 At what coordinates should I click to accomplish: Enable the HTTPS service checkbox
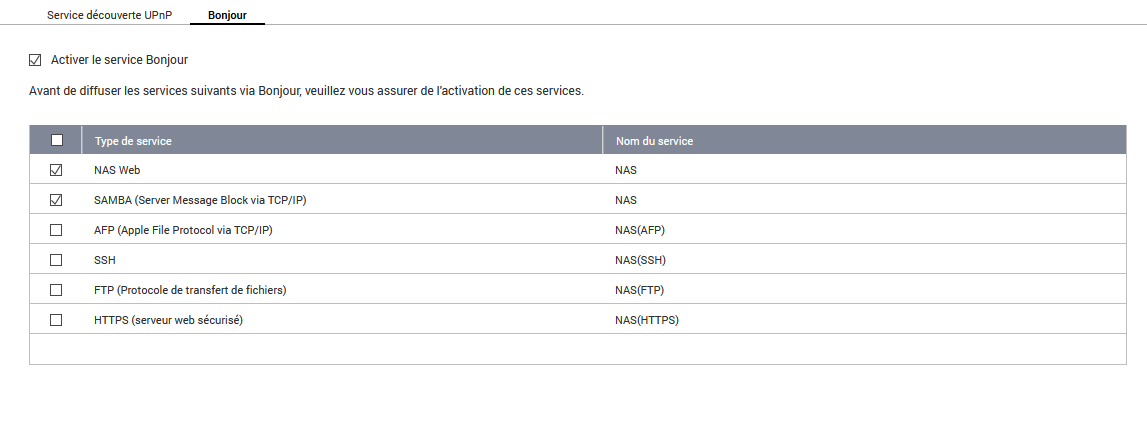coord(56,320)
